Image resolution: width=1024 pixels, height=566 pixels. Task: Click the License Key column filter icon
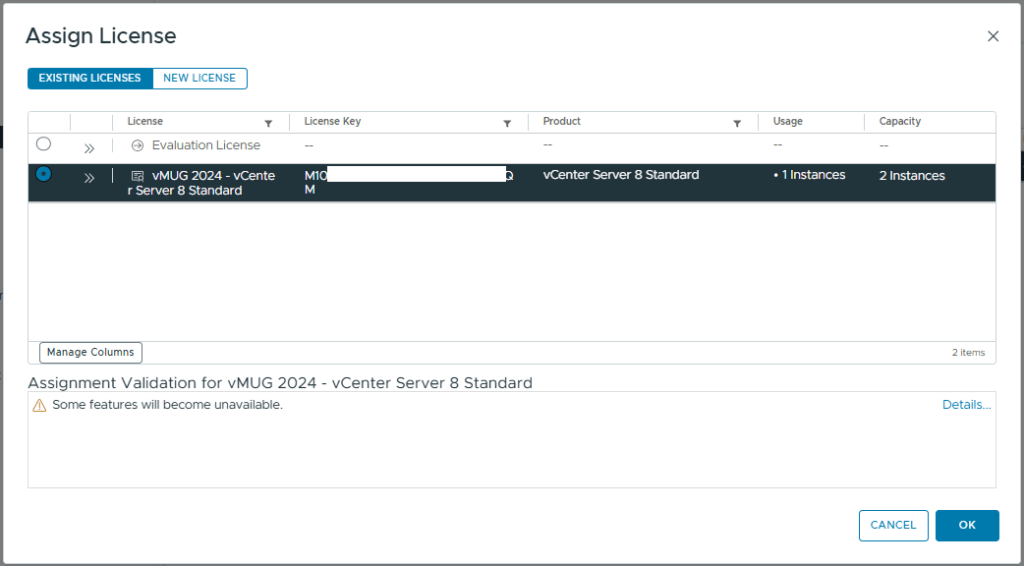pos(507,123)
